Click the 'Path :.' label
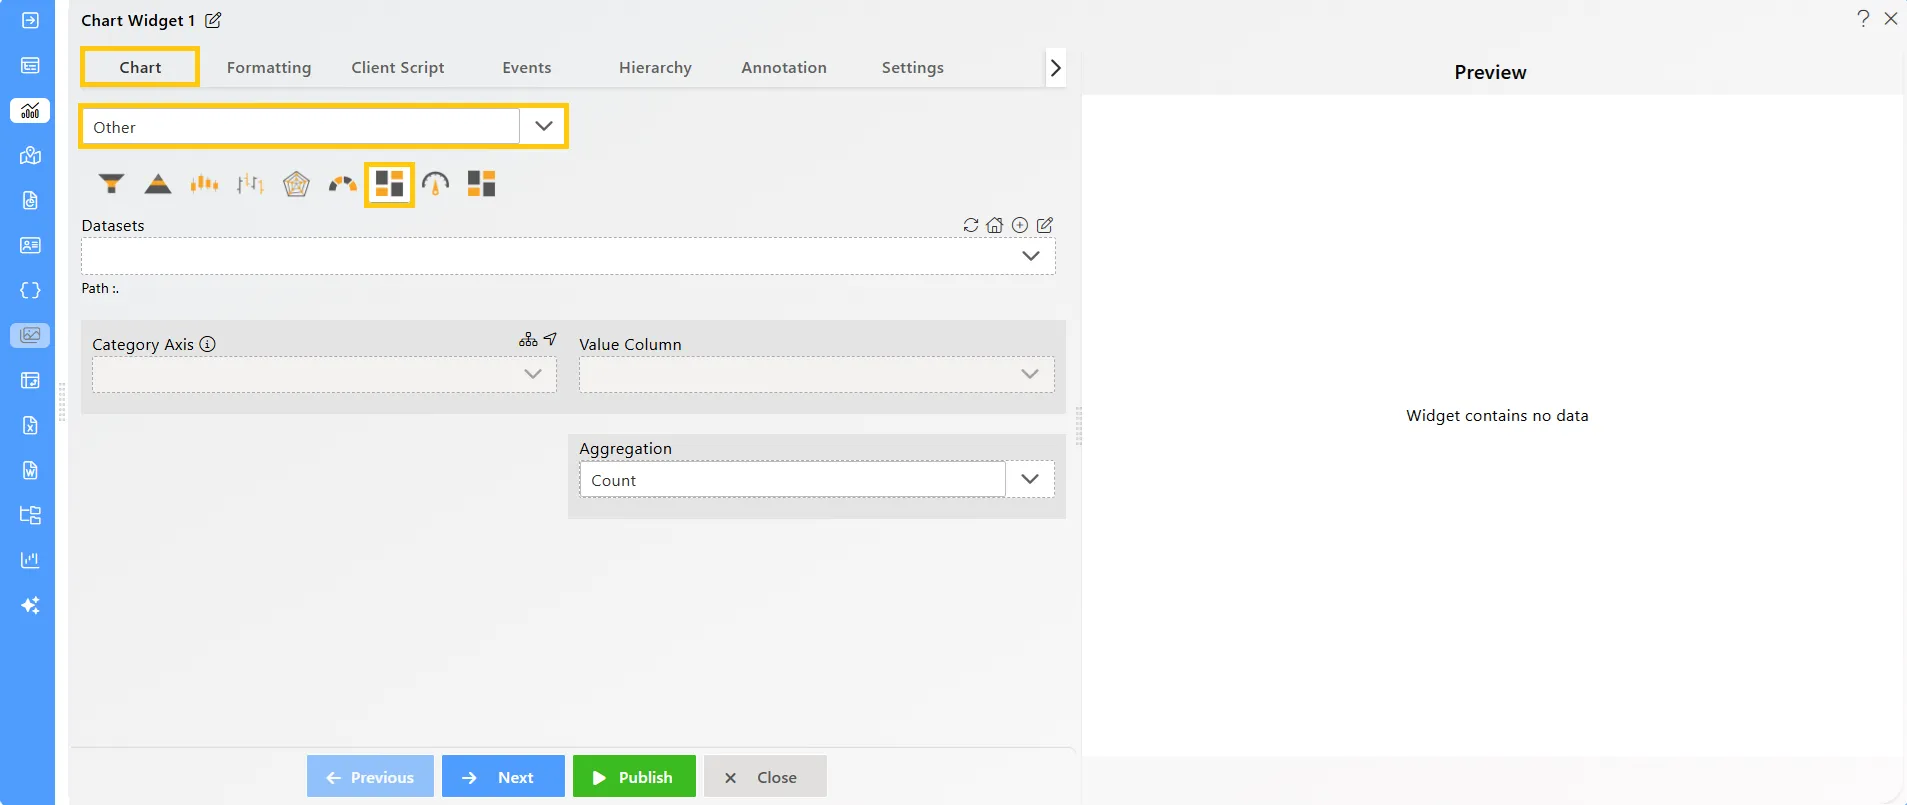Screen dimensions: 1907x805 tap(100, 288)
